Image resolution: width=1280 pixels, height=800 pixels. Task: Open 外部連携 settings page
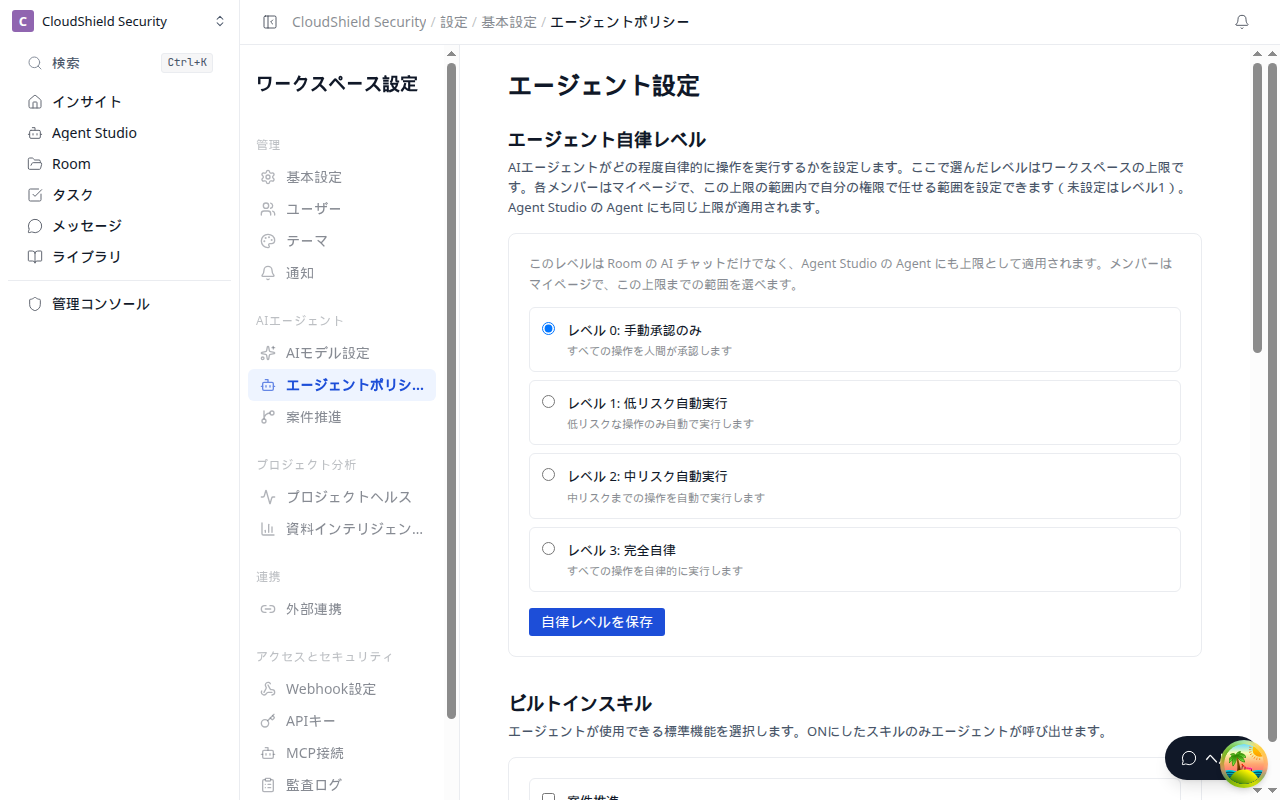(342, 609)
